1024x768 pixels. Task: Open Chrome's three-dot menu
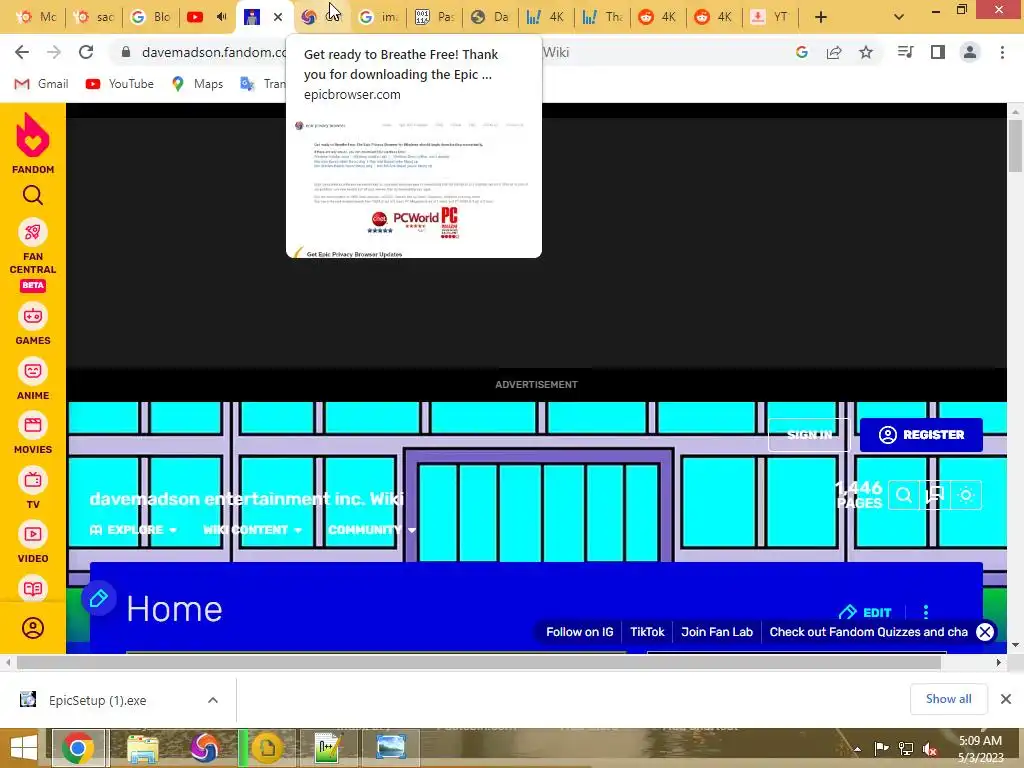click(1002, 52)
